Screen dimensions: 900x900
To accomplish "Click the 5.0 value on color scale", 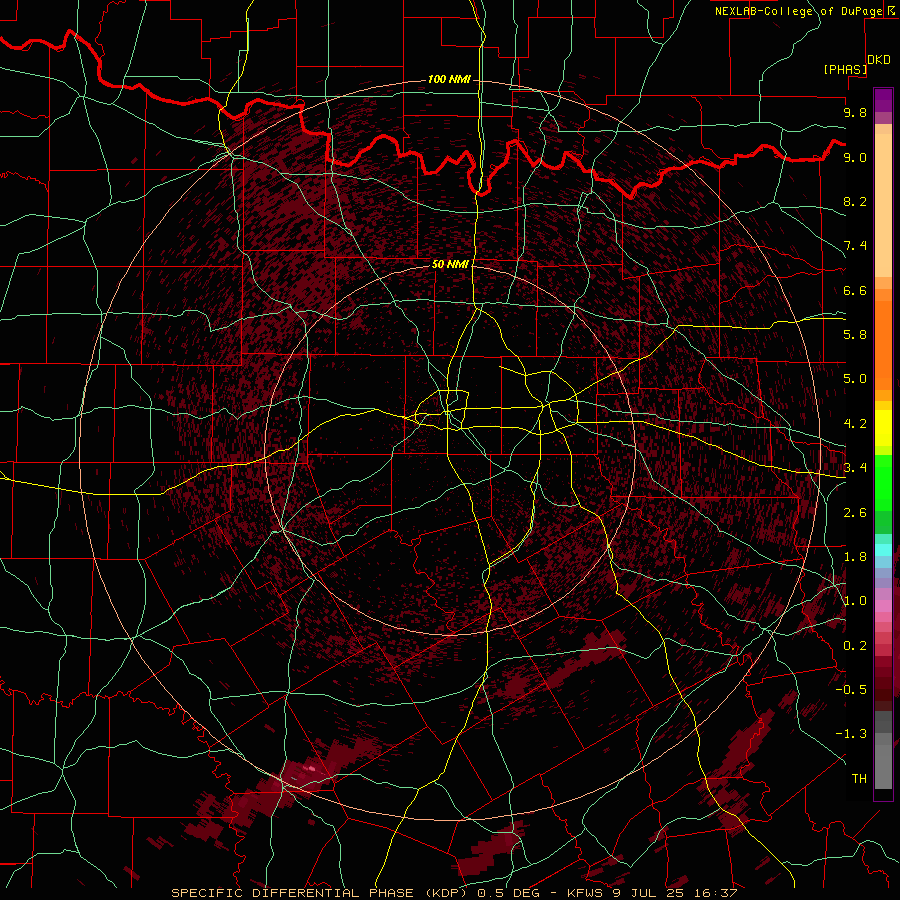I will tap(855, 379).
